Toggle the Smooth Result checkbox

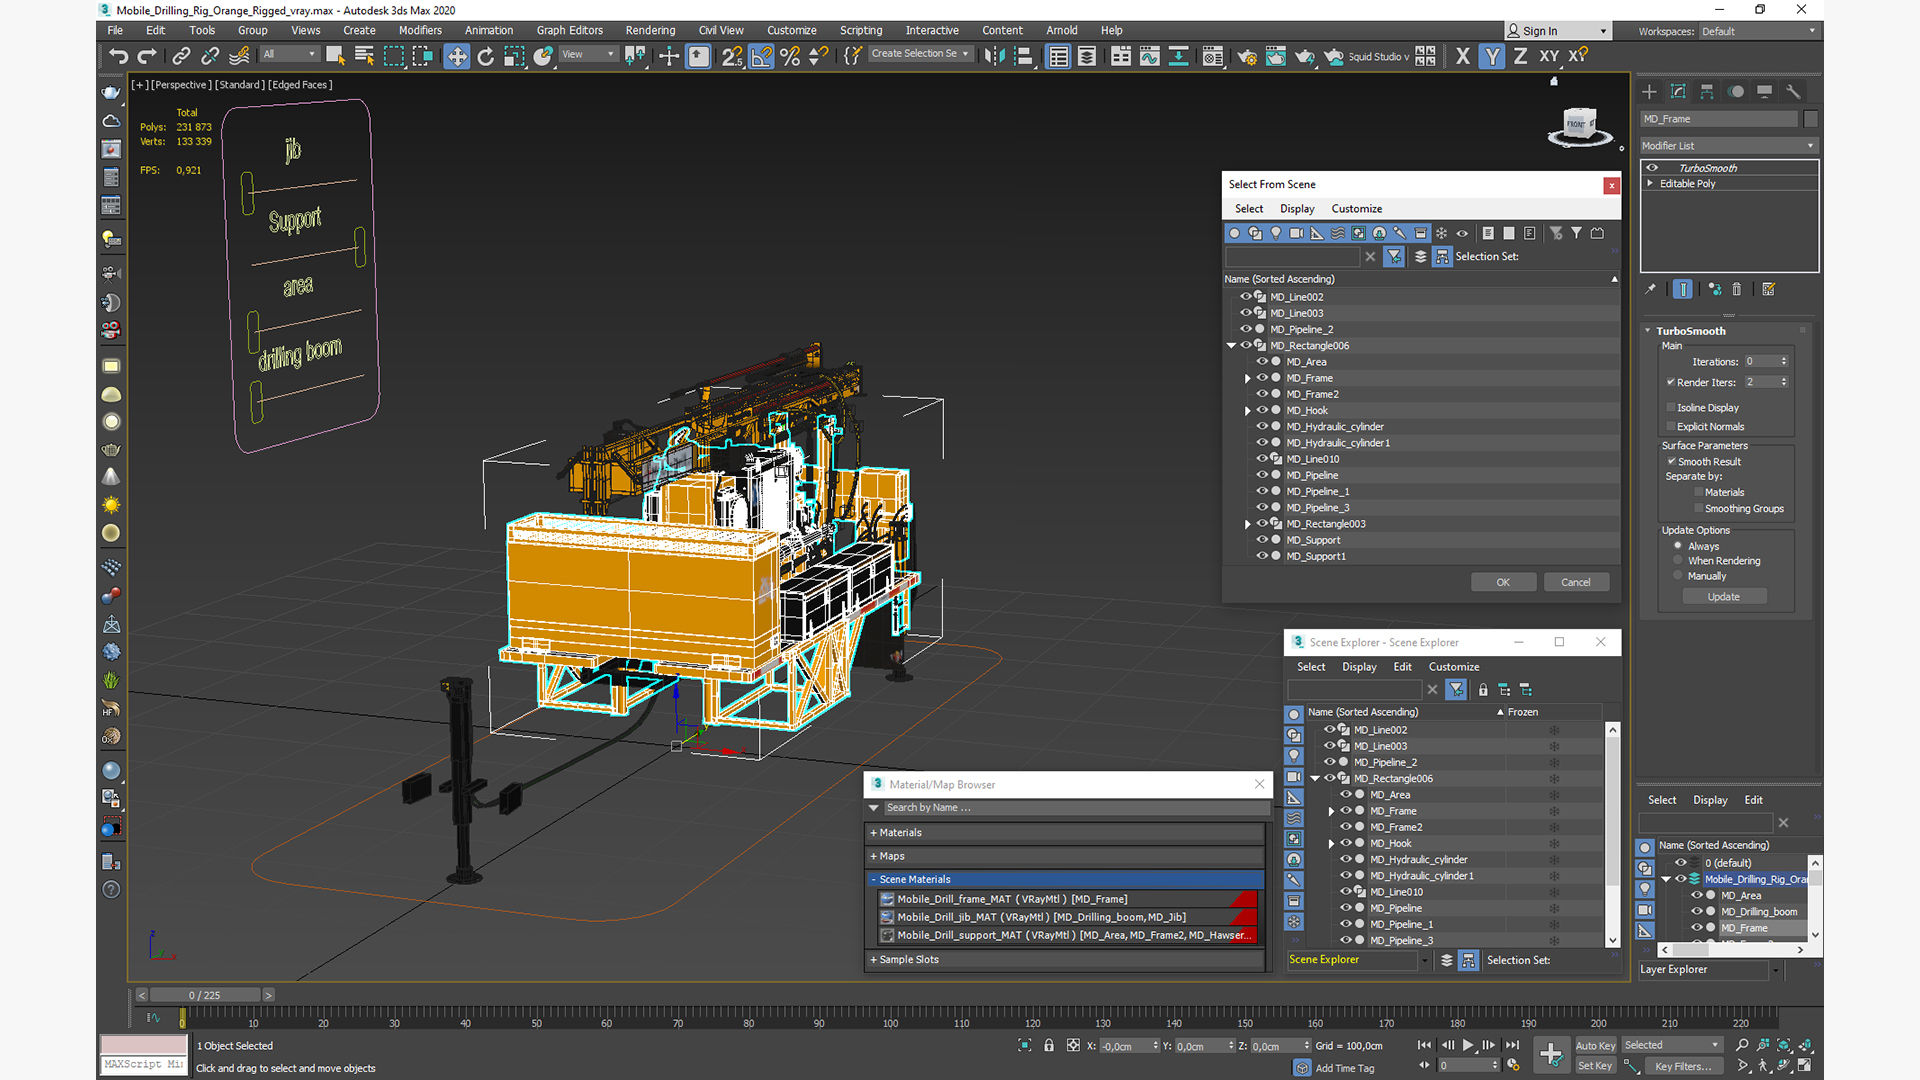[x=1671, y=461]
